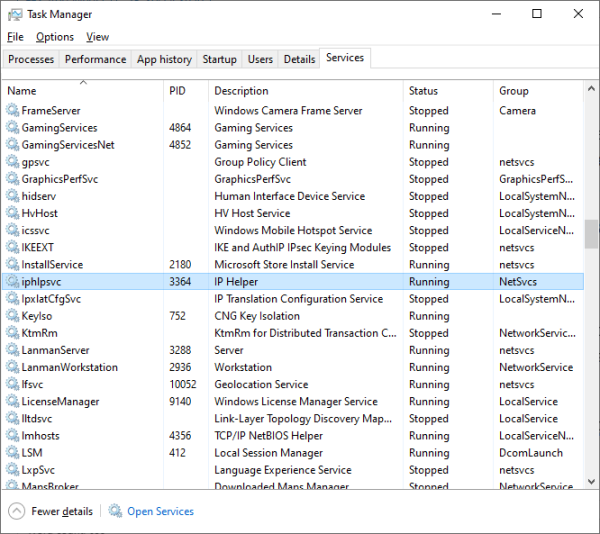Sort services by Status column header
600x534 pixels.
pos(423,91)
